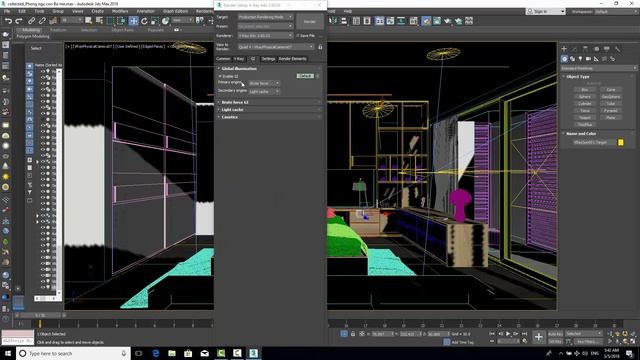The image size is (640, 360).
Task: Open the Secondary engine dropdown
Action: click(264, 92)
